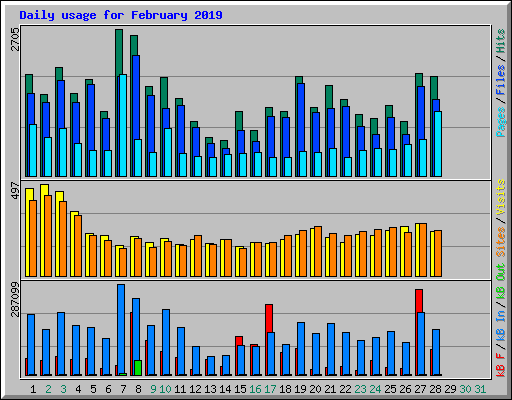Click the tallest green hits bar for day 7
Screen dimensions: 512x400
pos(119,53)
